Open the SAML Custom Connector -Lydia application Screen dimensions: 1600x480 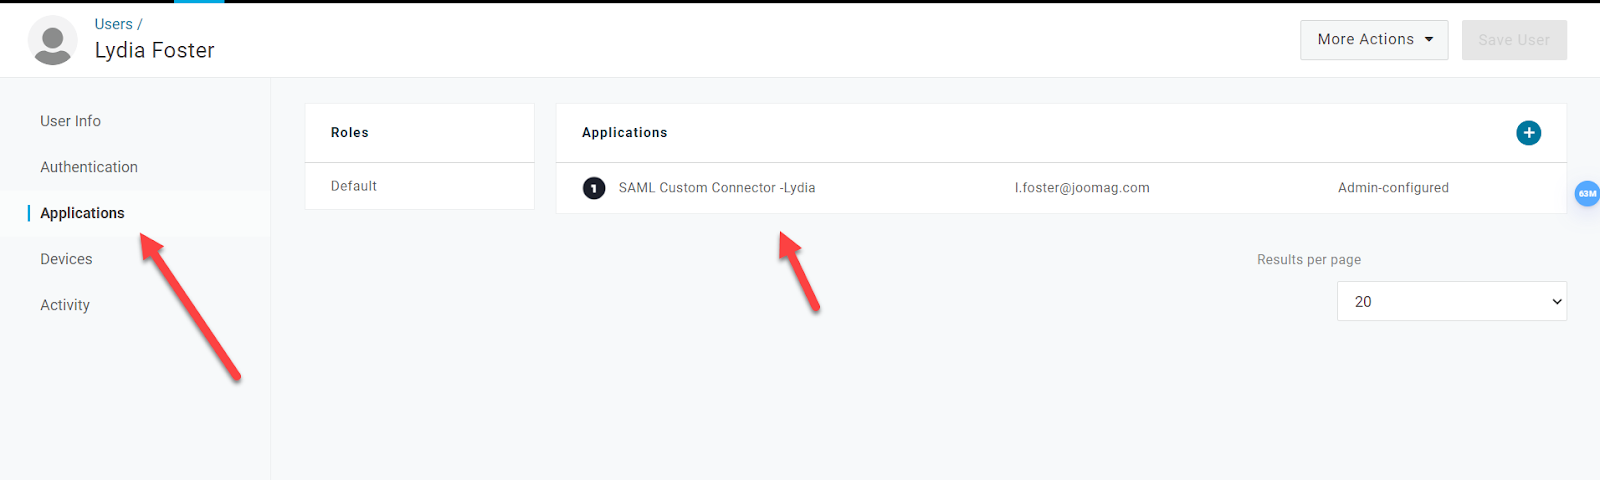point(716,188)
